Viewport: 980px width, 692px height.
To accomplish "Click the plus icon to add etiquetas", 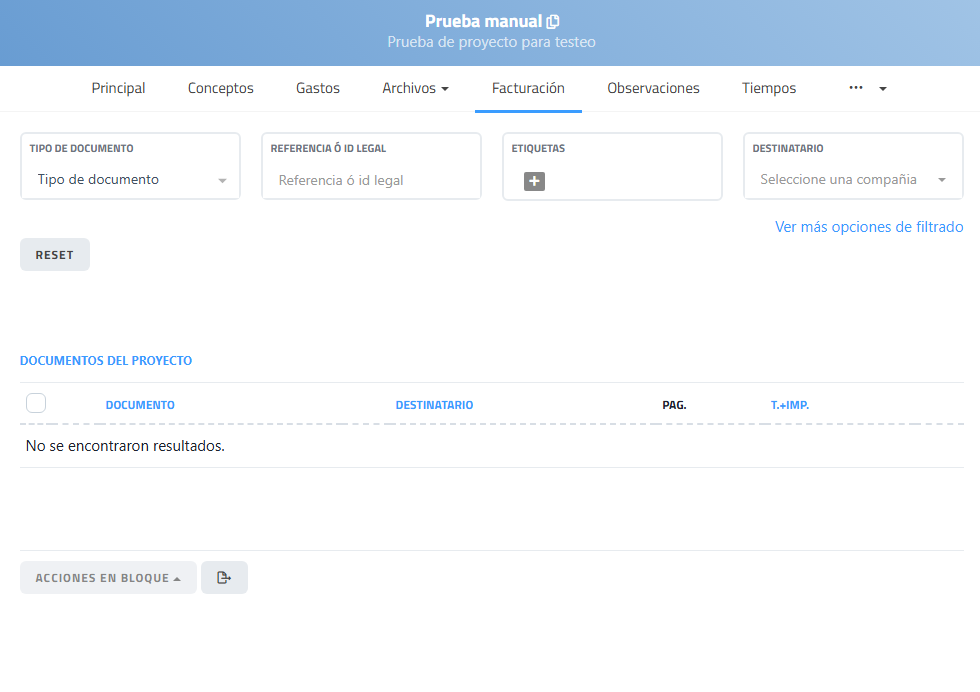I will pyautogui.click(x=535, y=181).
